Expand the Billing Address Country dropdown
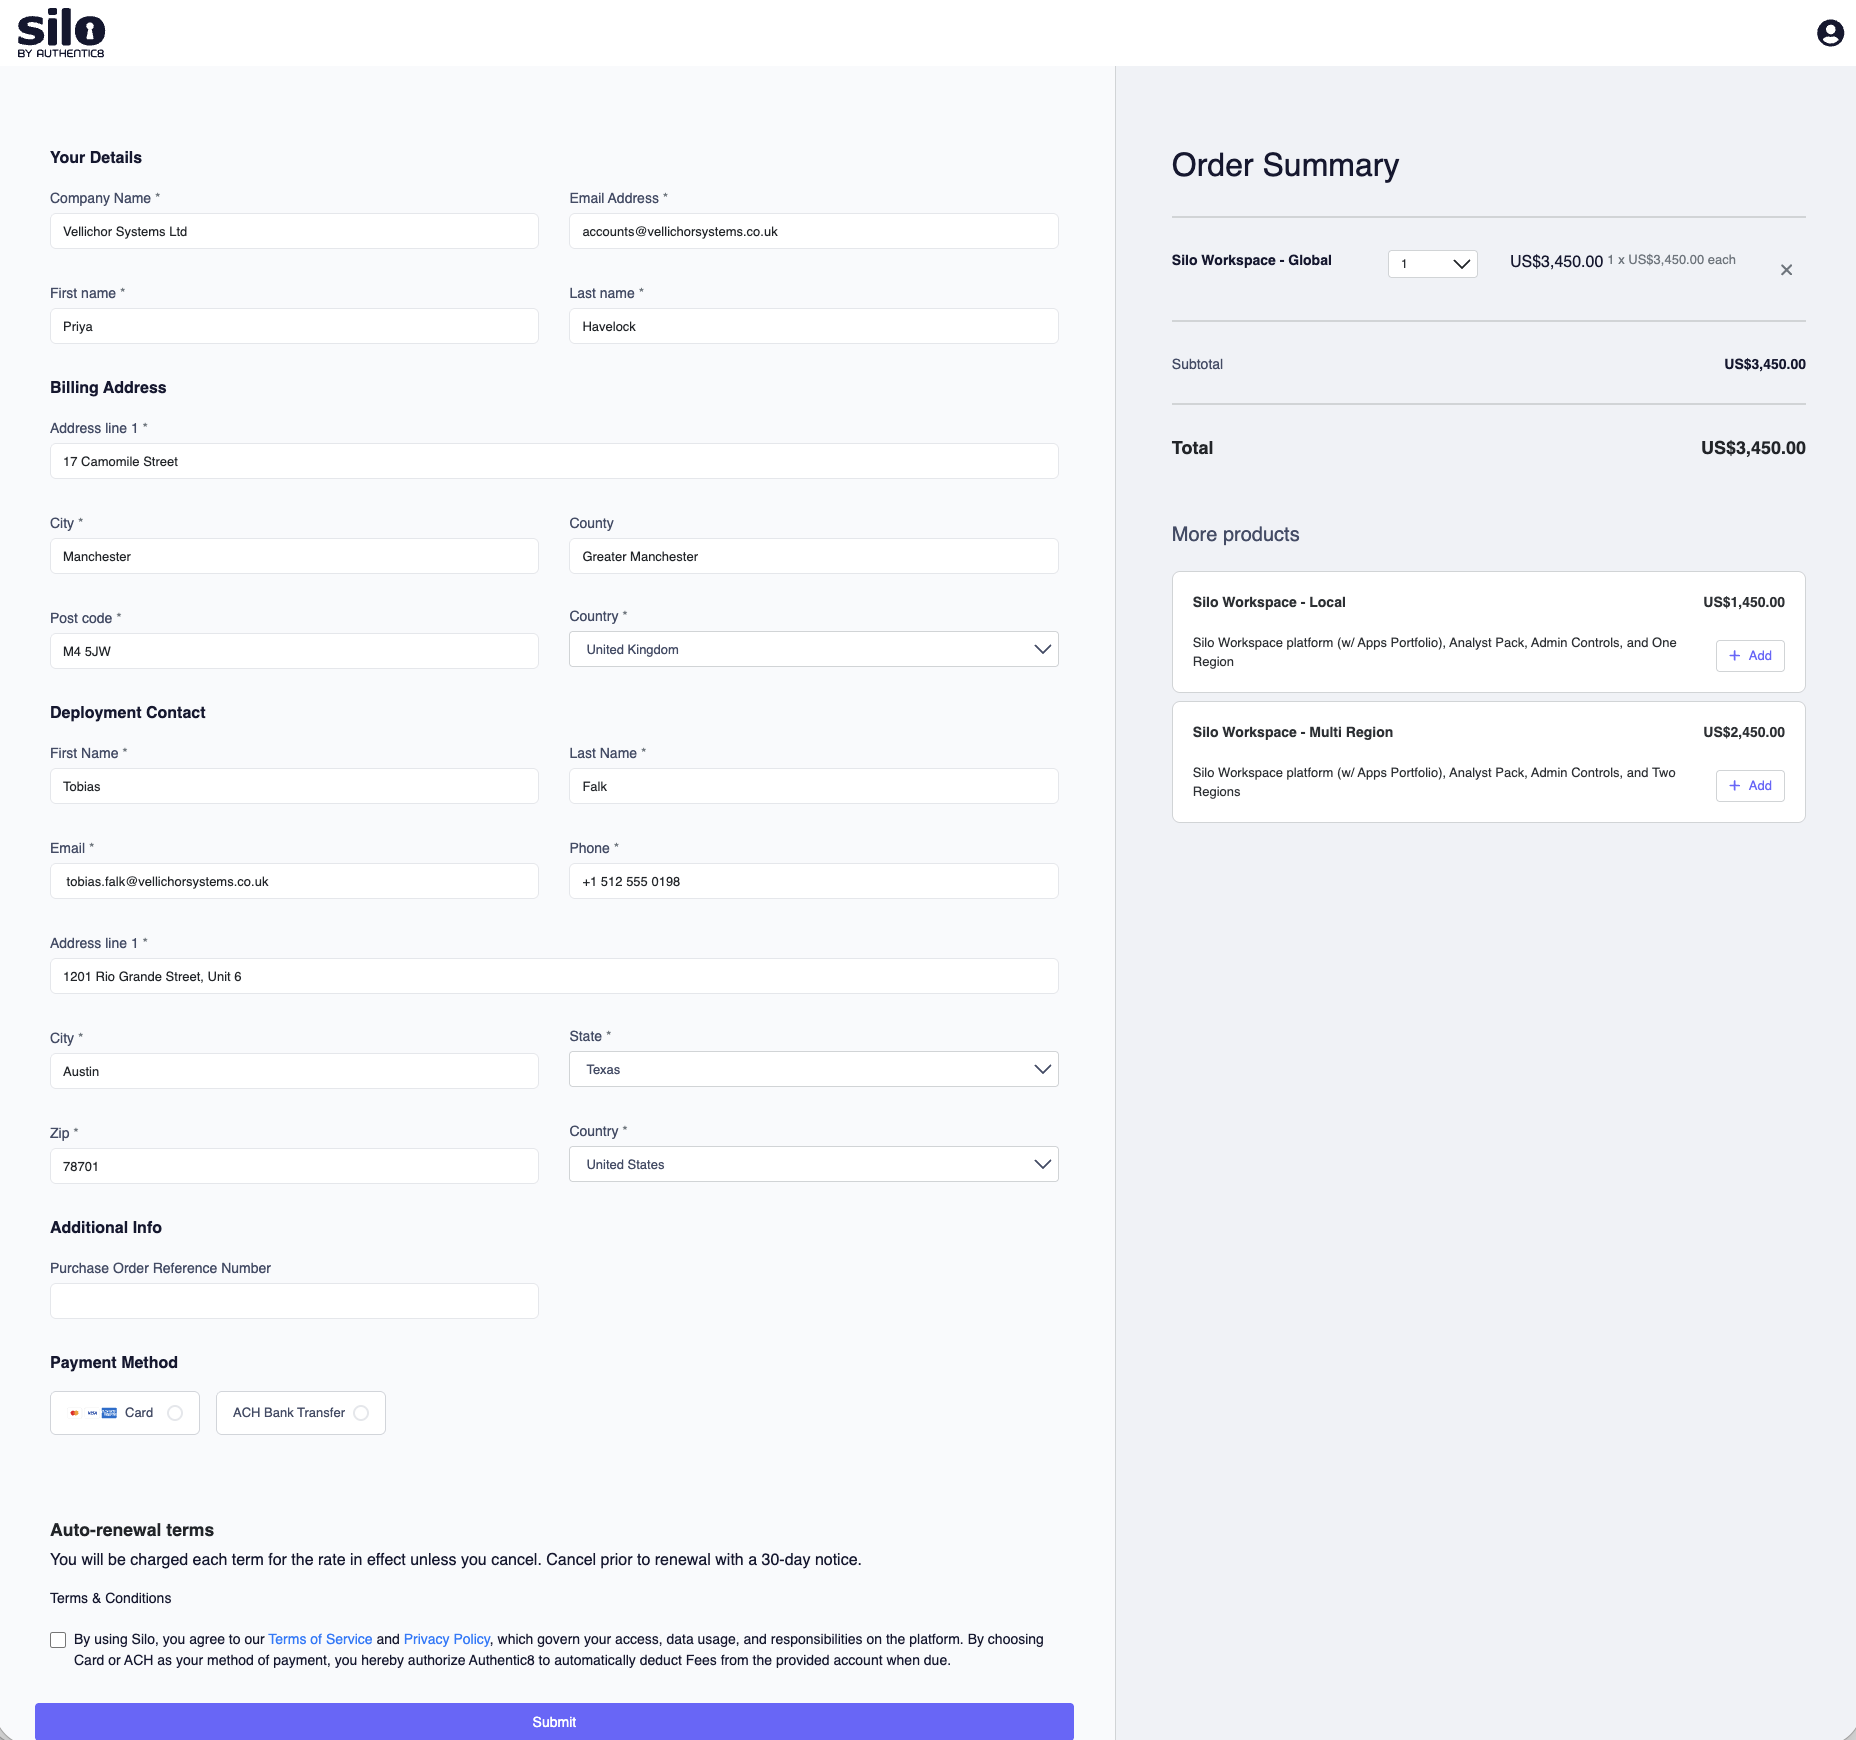 (x=813, y=649)
